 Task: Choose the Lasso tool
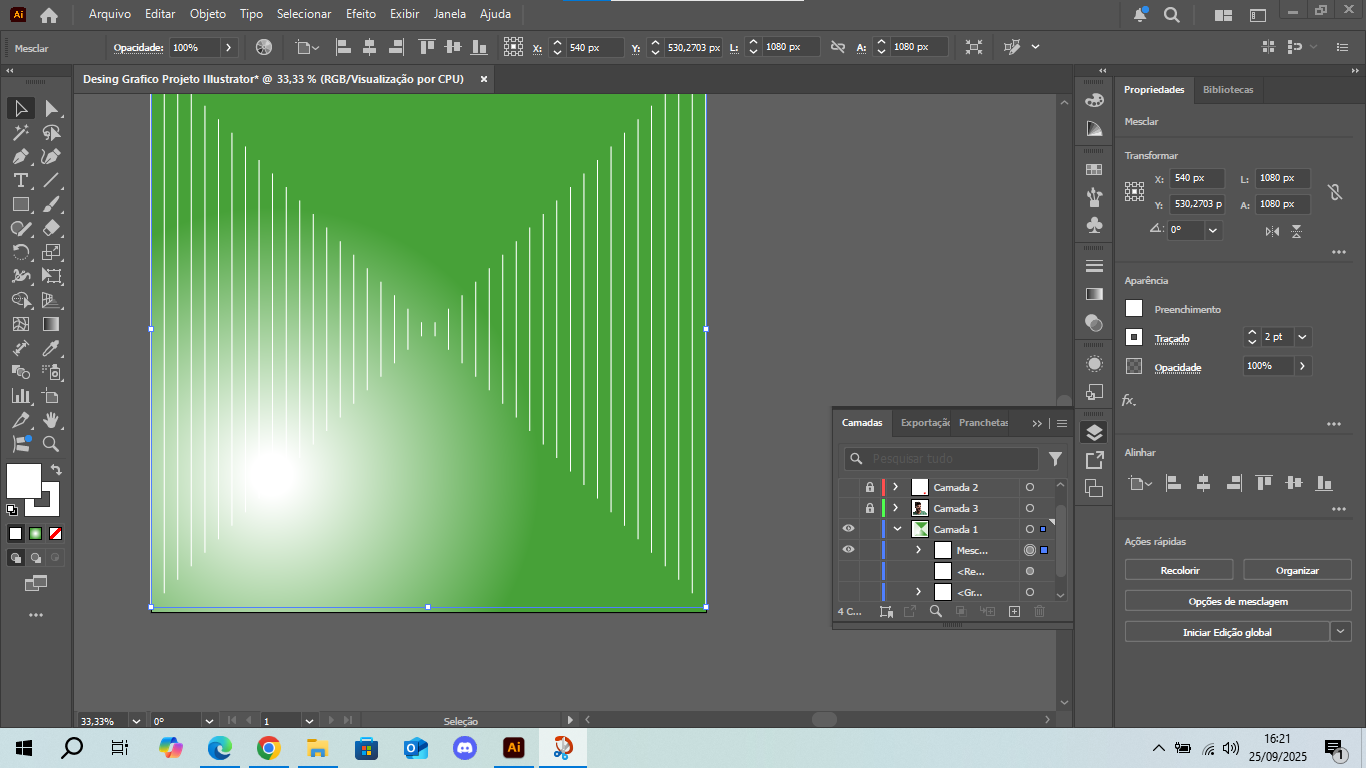pos(52,132)
